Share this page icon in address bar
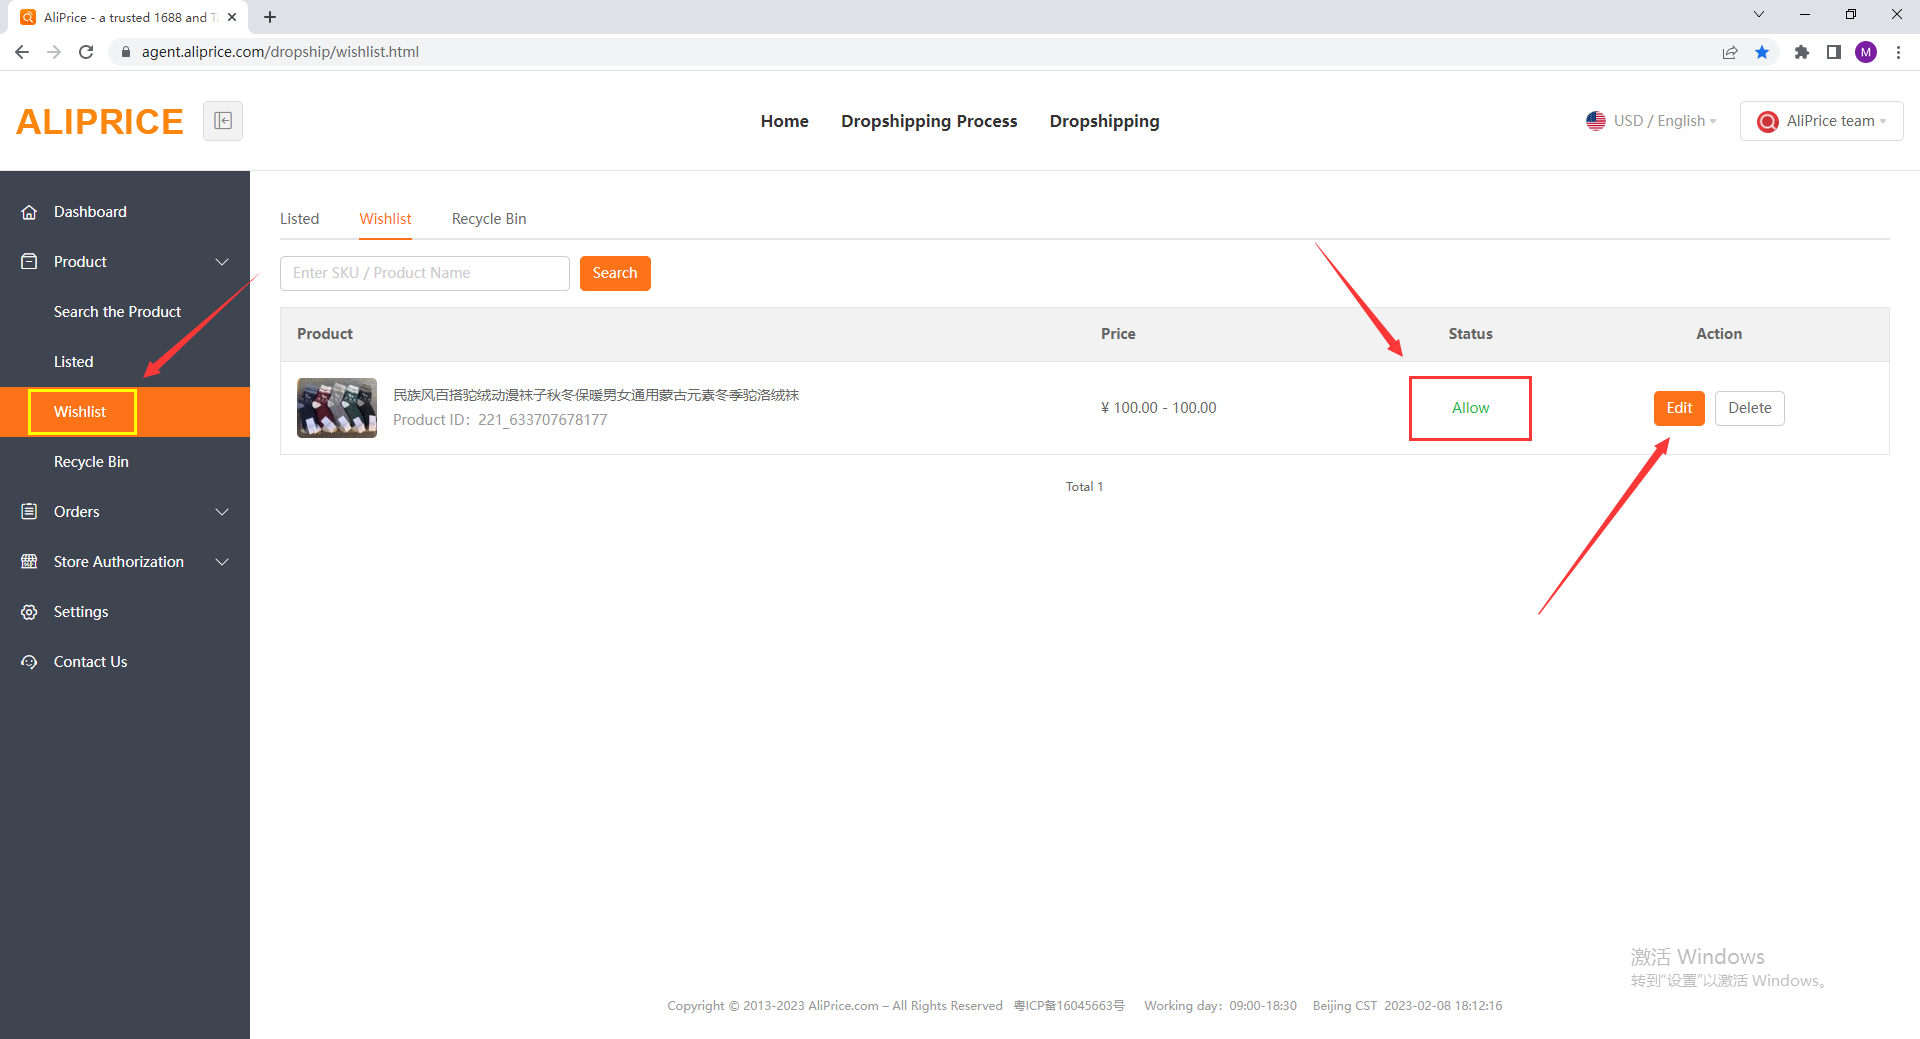The height and width of the screenshot is (1039, 1920). (1730, 52)
